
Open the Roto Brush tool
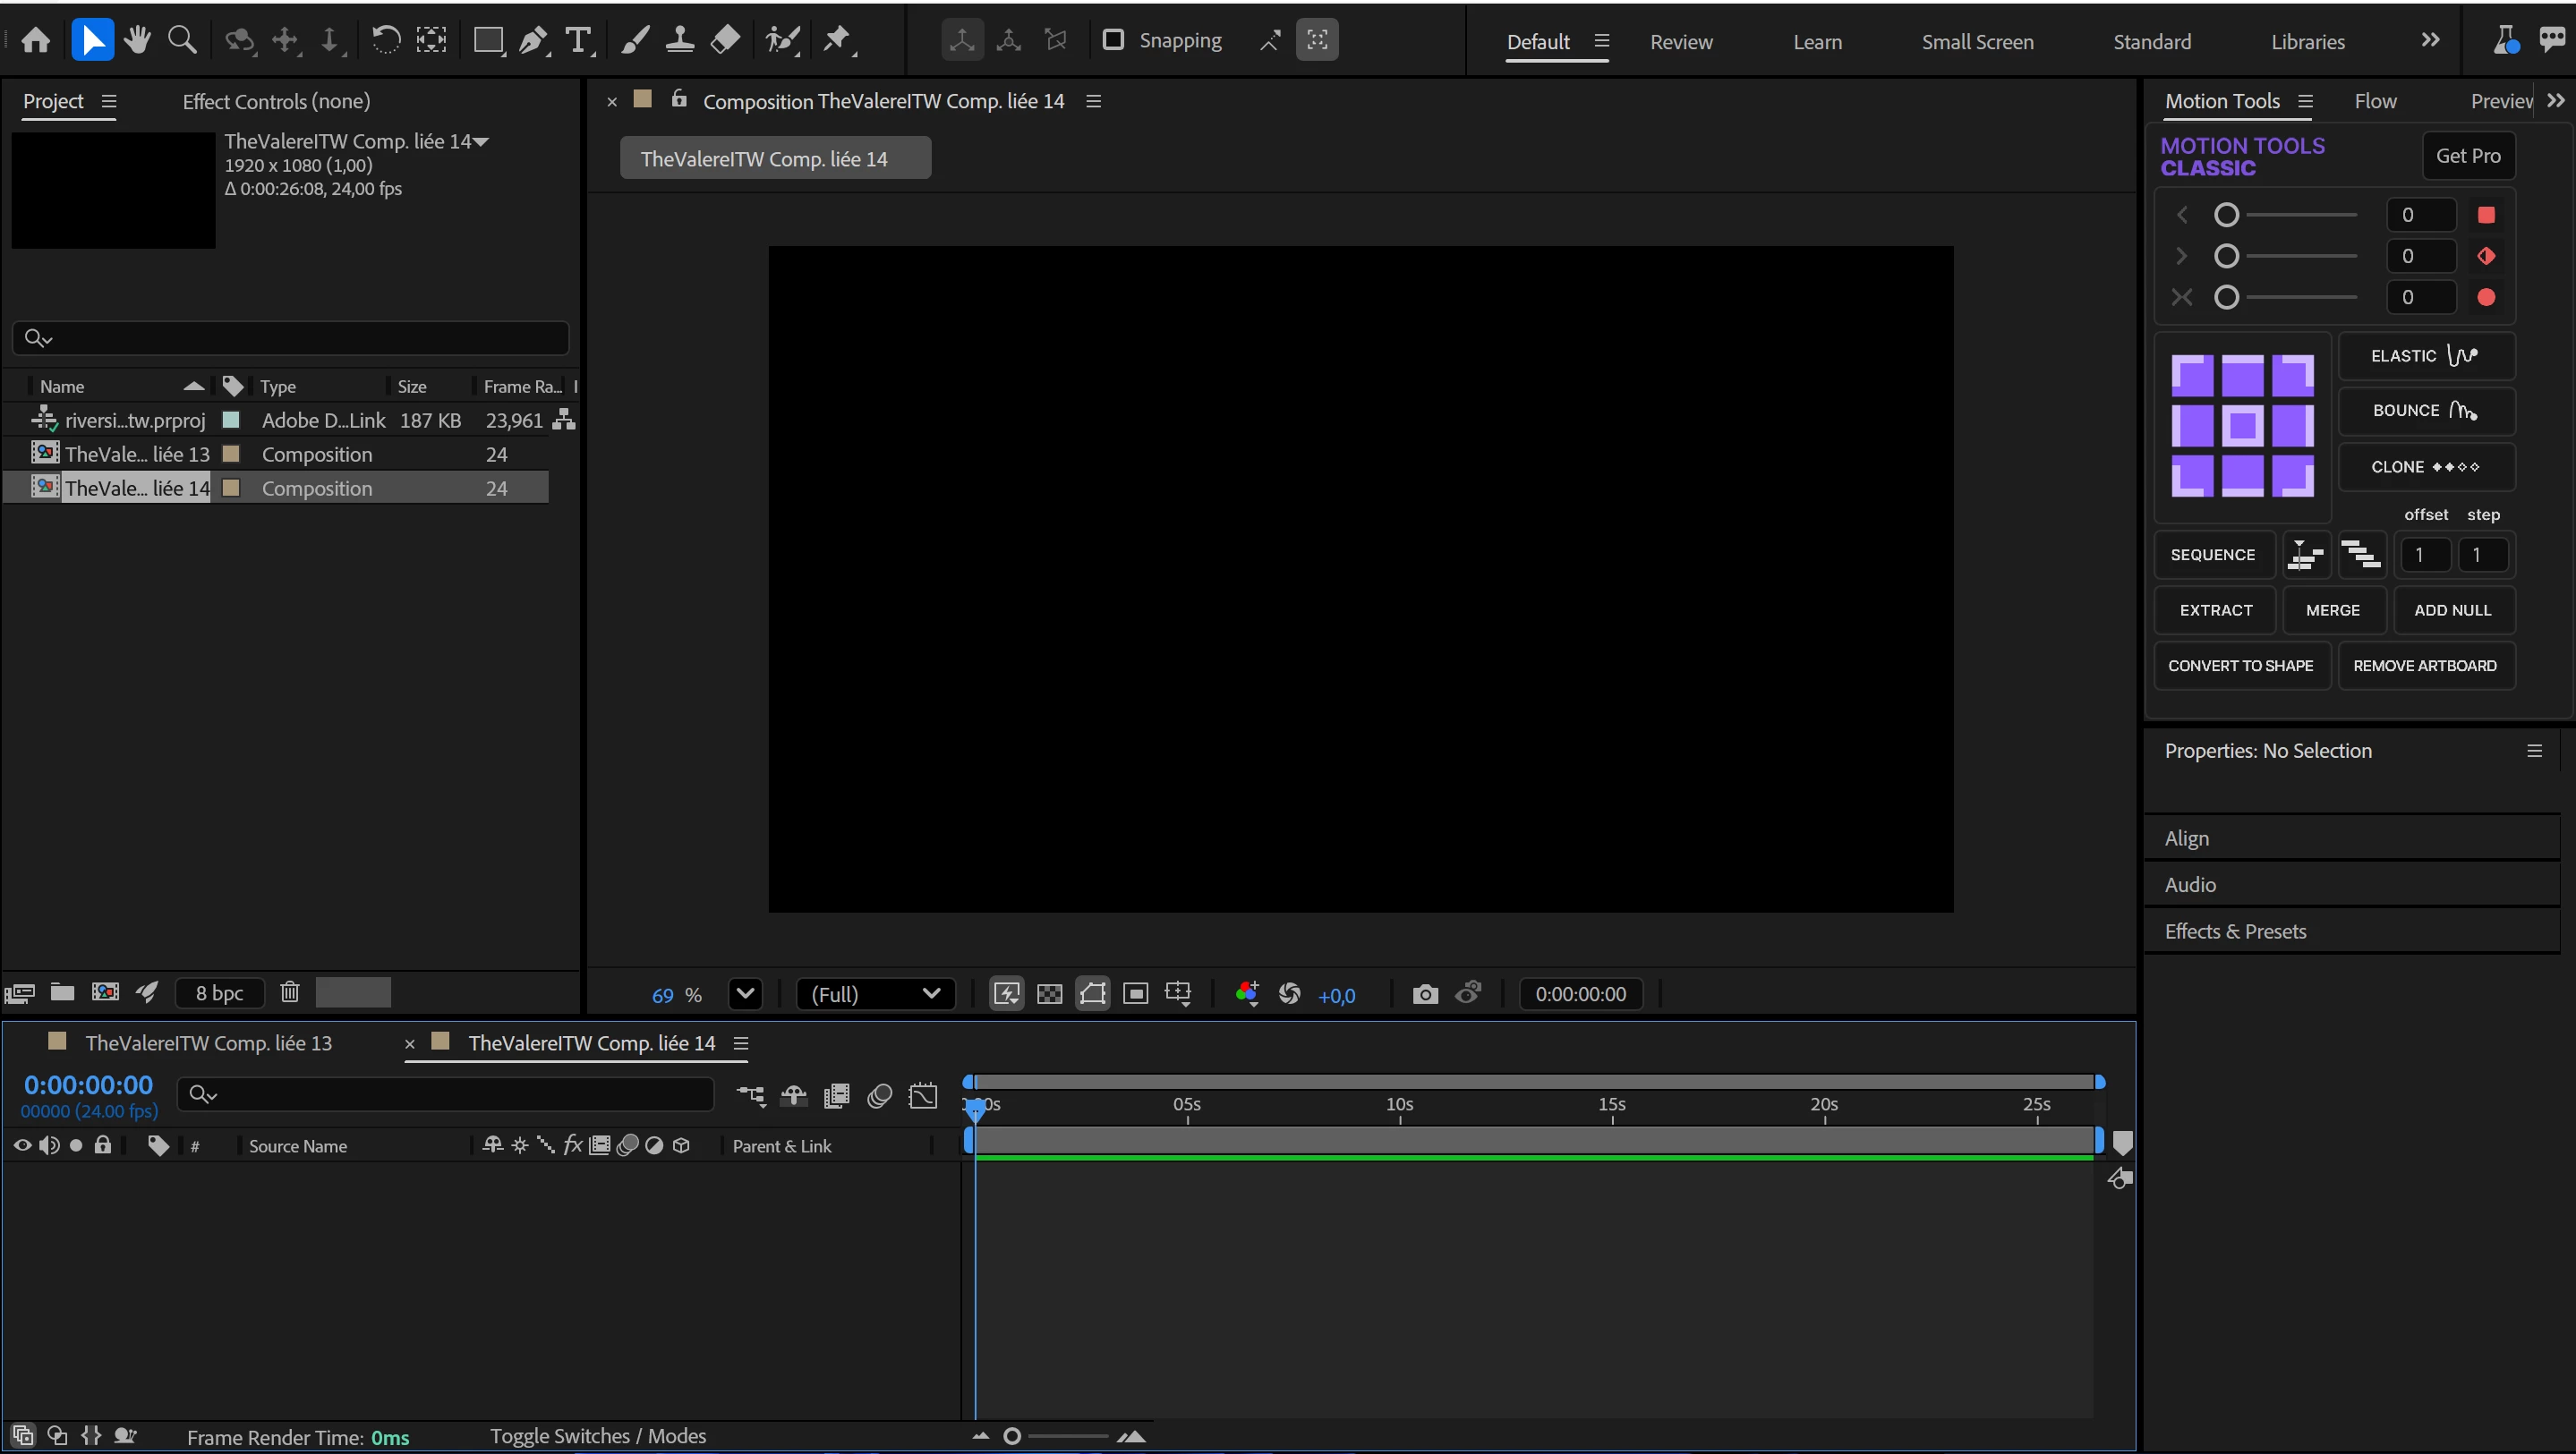pos(782,40)
